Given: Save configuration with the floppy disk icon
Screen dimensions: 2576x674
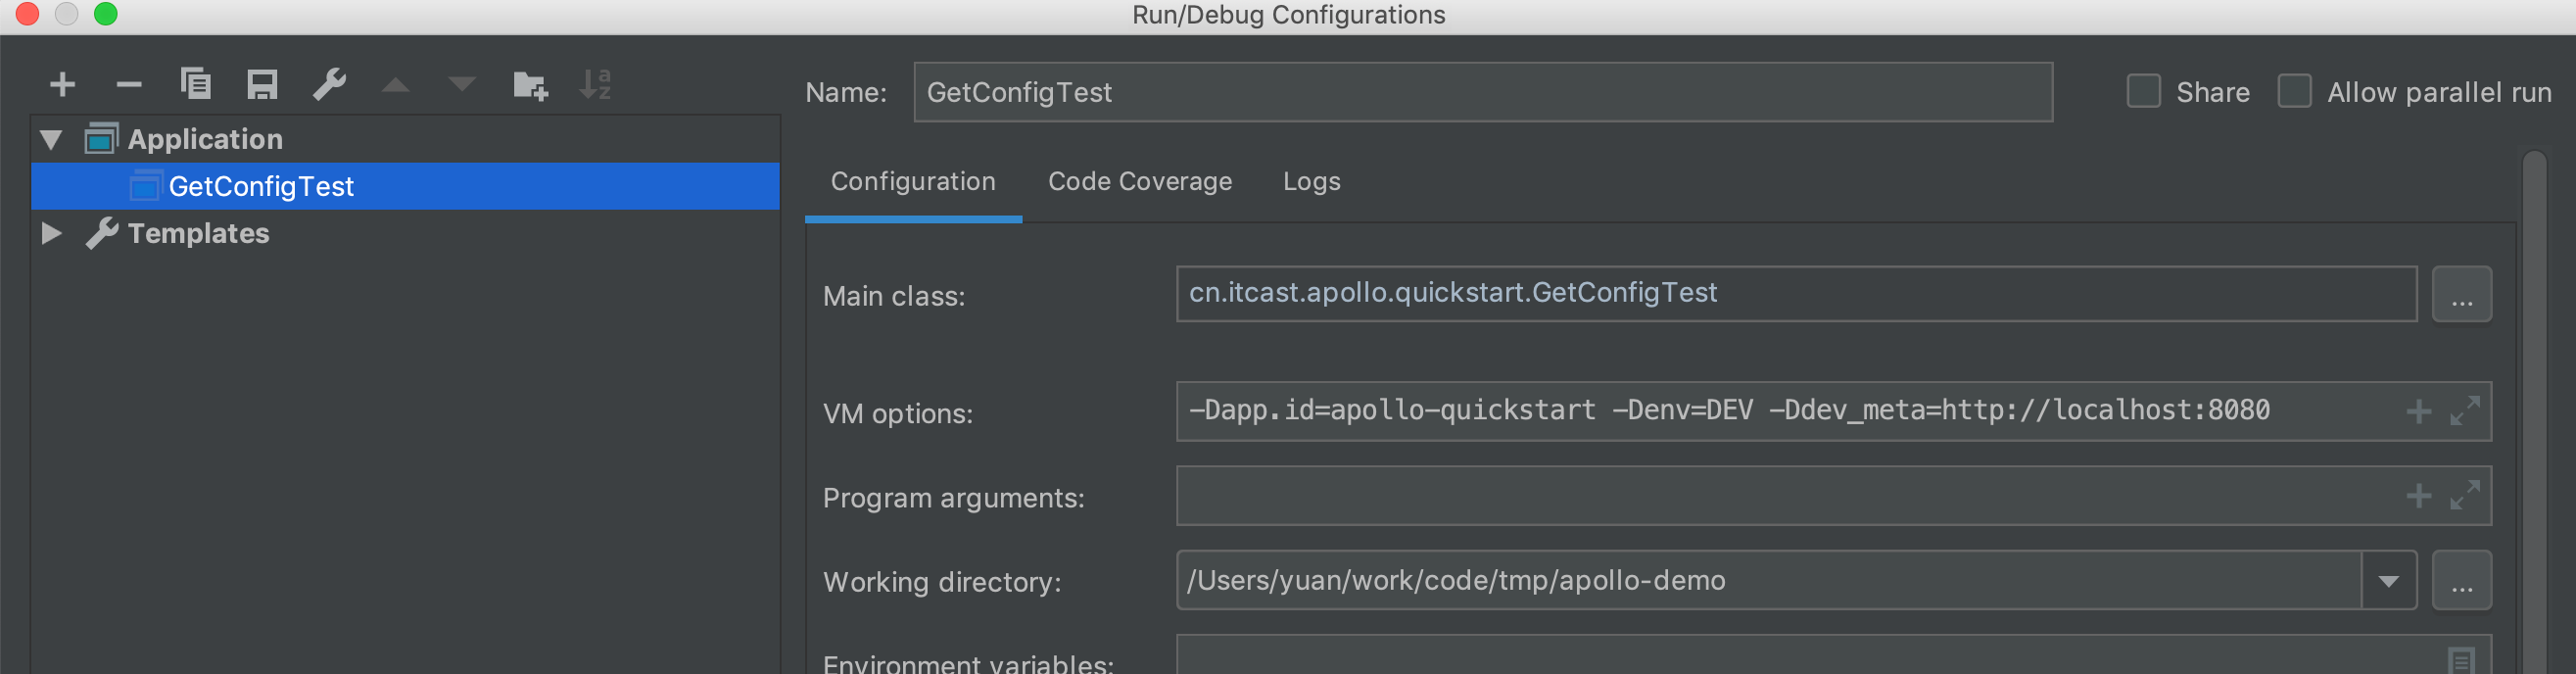Looking at the screenshot, I should (262, 85).
